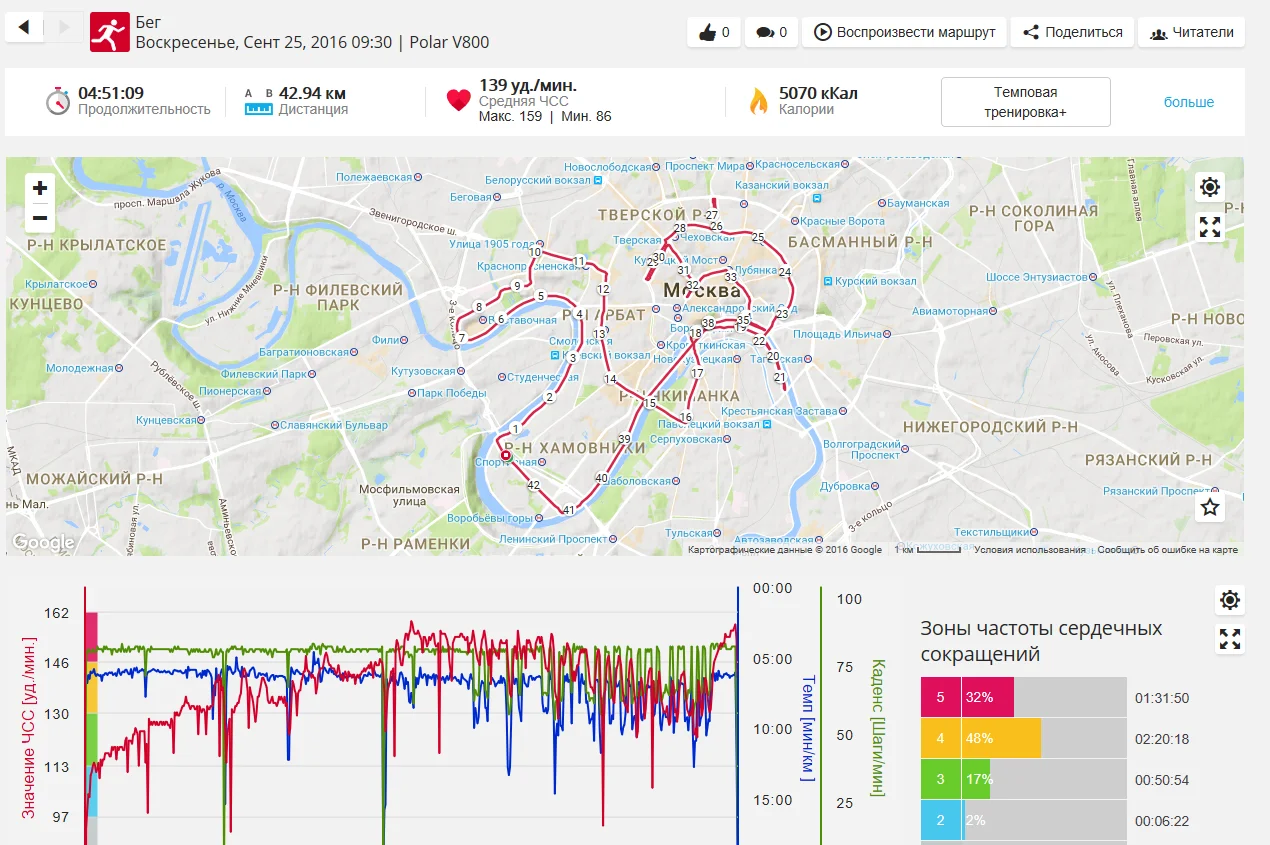Go to next training session arrow
This screenshot has height=845, width=1270.
pos(63,27)
